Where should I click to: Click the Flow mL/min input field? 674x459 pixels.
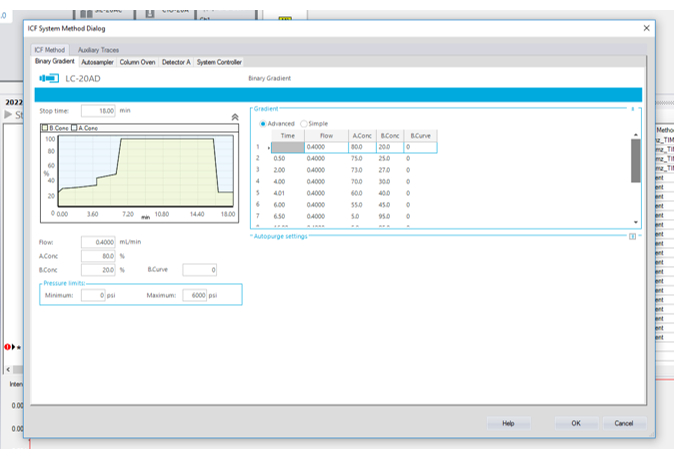point(98,242)
